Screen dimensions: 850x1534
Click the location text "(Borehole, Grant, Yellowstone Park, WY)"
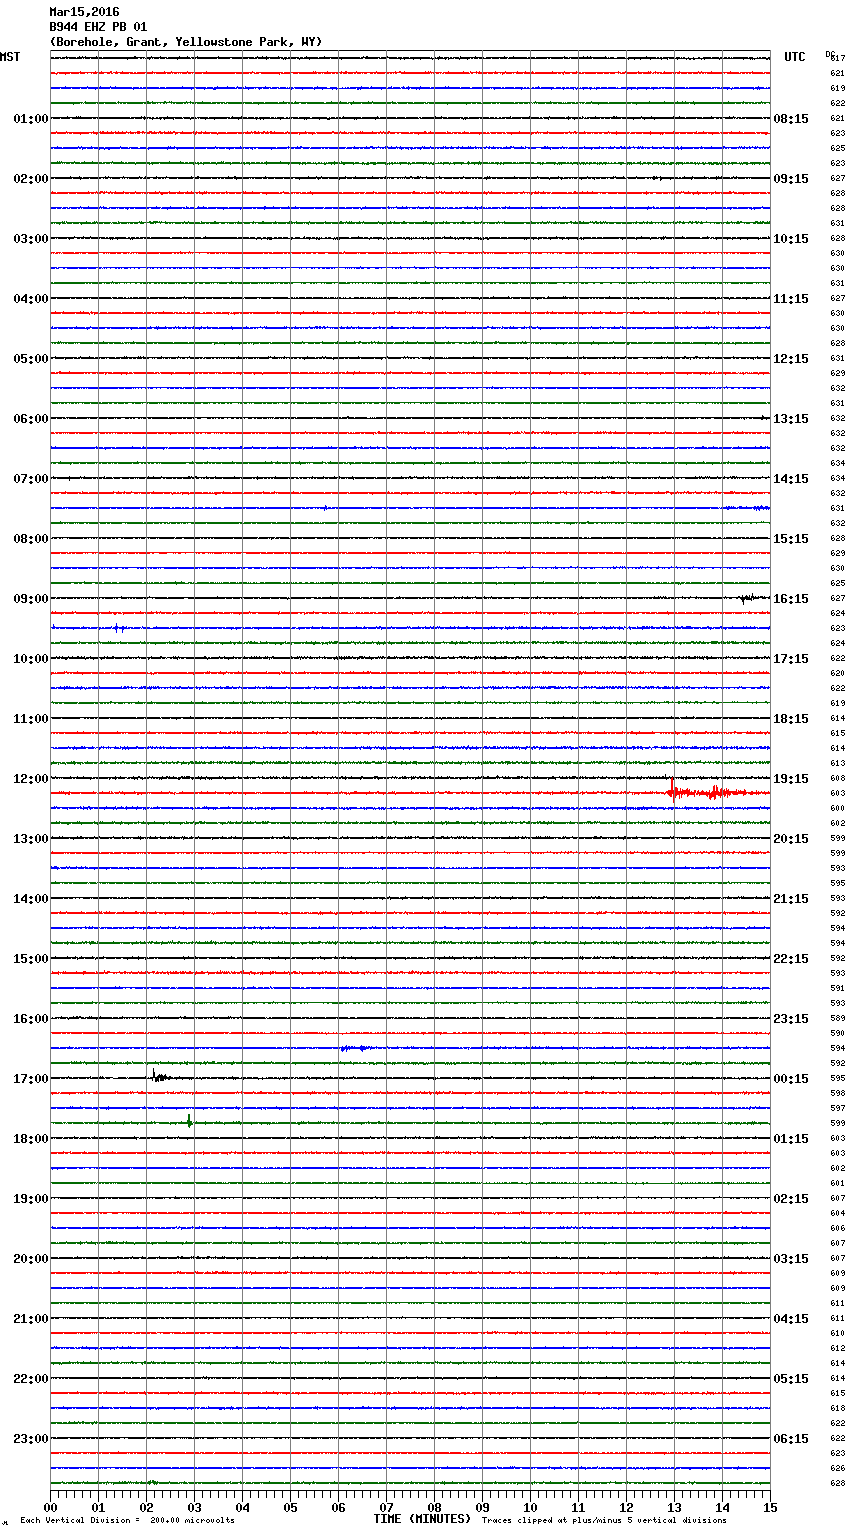tap(186, 42)
